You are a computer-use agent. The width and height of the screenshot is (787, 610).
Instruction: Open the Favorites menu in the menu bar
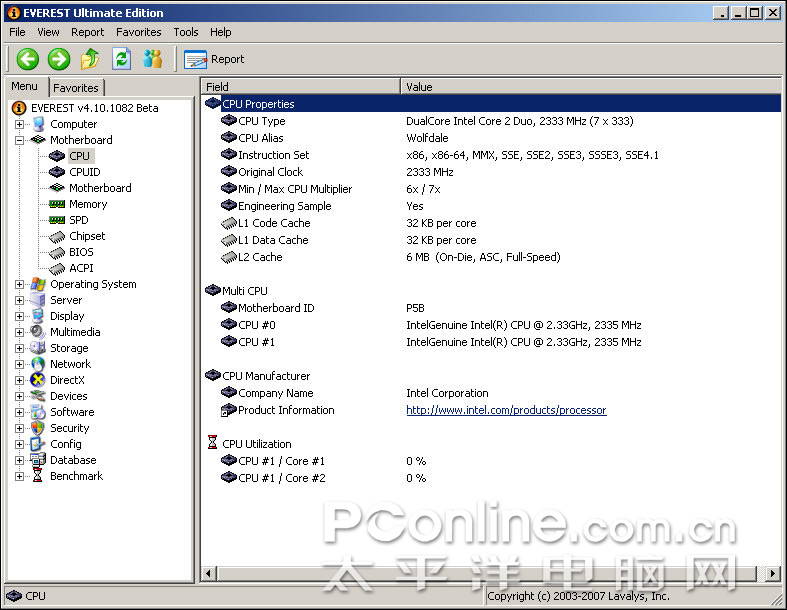139,32
